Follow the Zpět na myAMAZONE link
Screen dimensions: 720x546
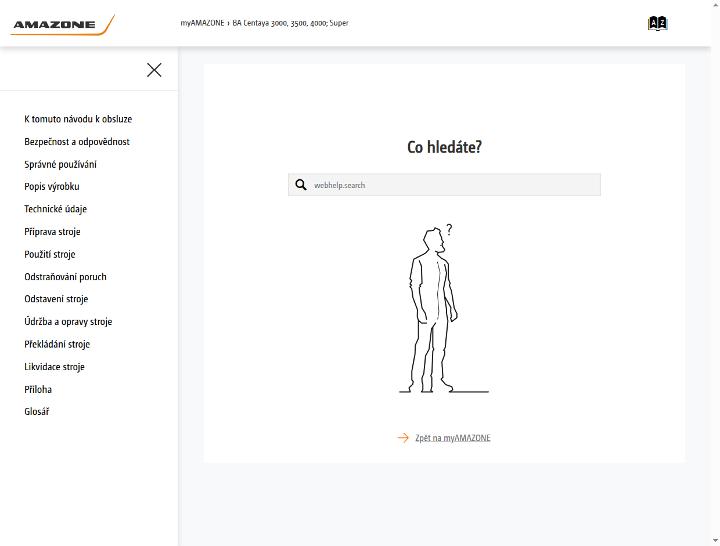click(x=453, y=438)
